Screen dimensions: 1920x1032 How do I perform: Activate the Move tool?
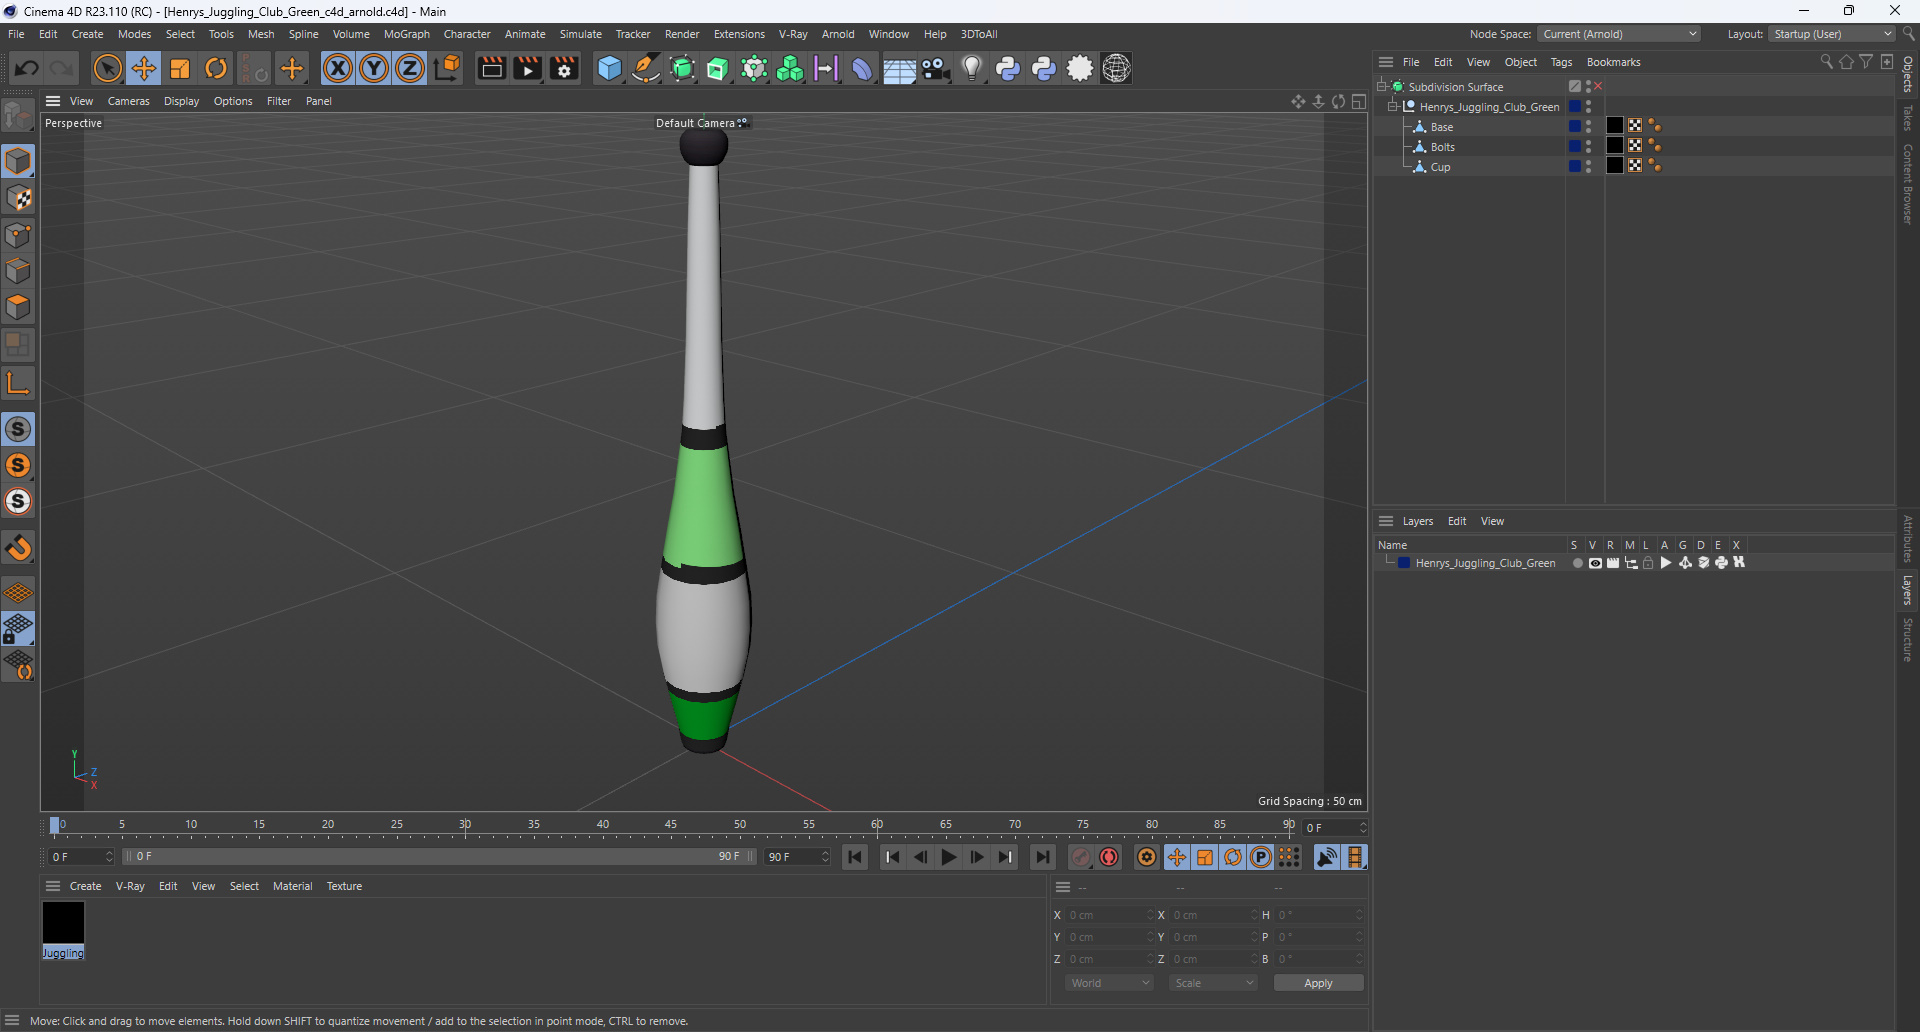point(144,68)
